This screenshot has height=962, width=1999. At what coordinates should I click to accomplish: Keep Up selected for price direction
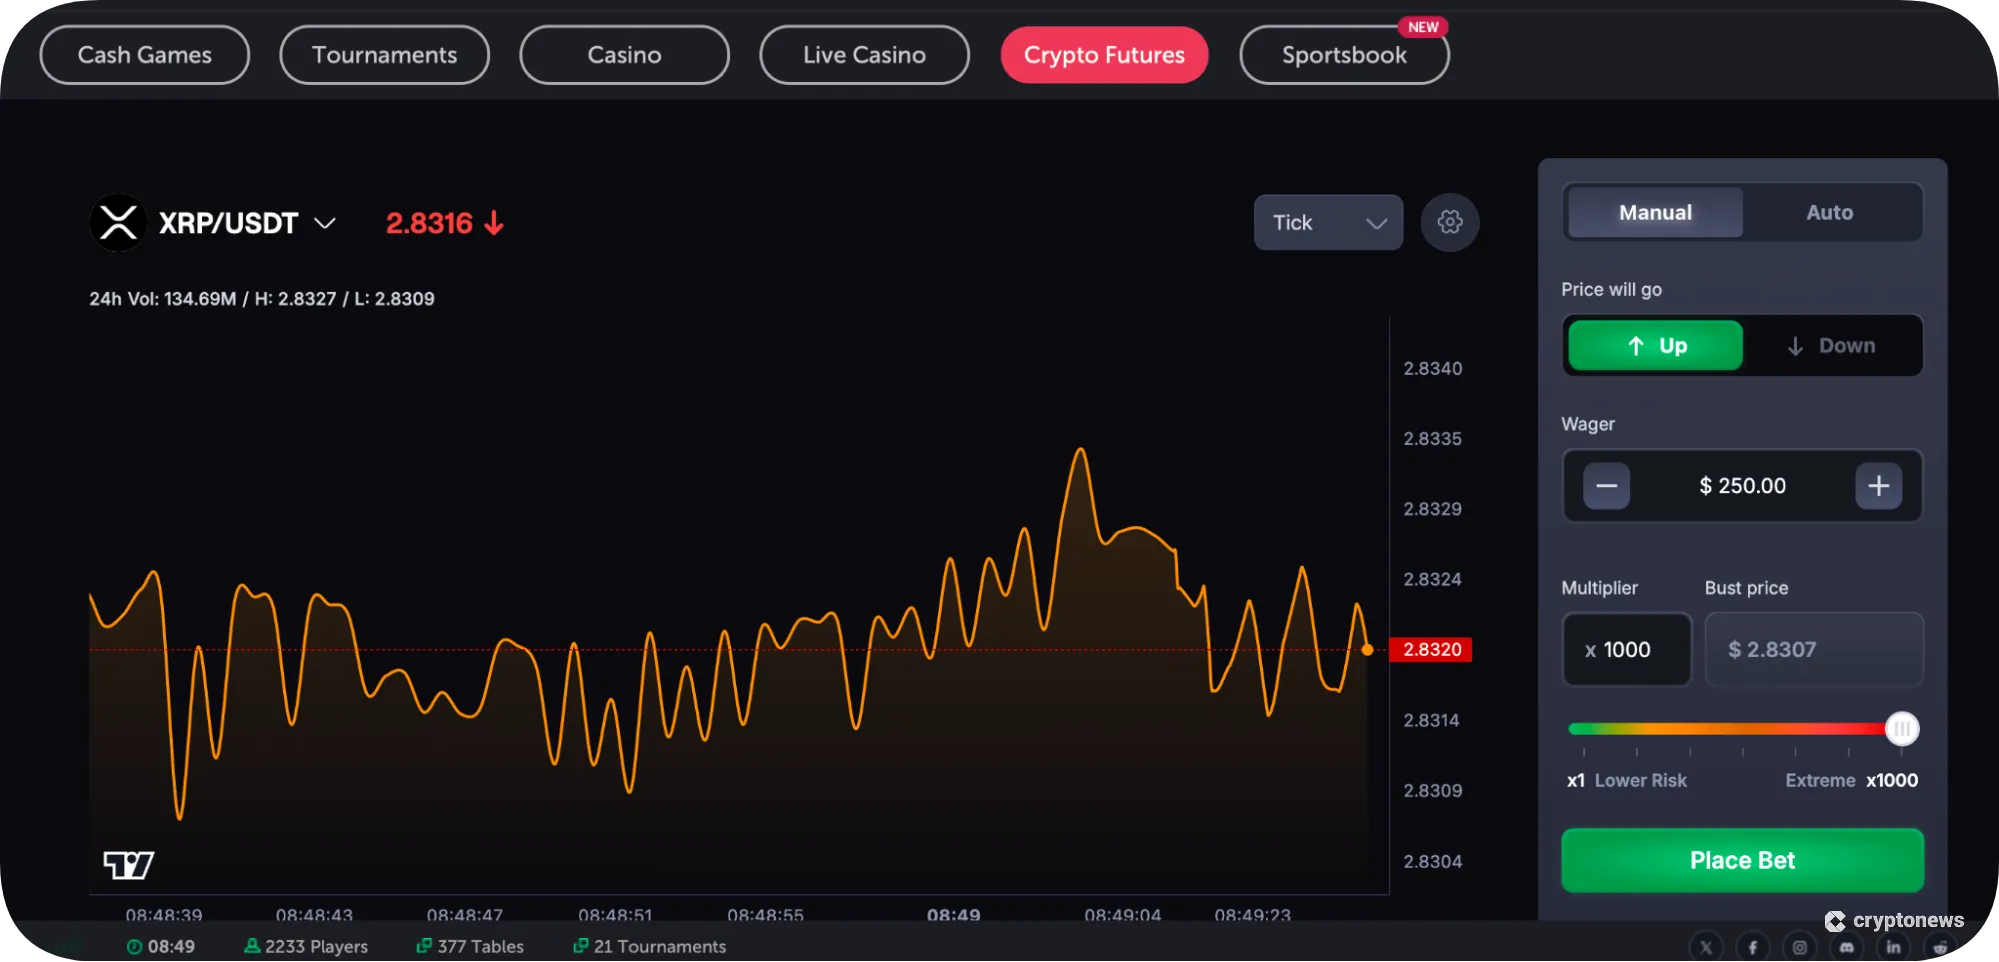1654,345
